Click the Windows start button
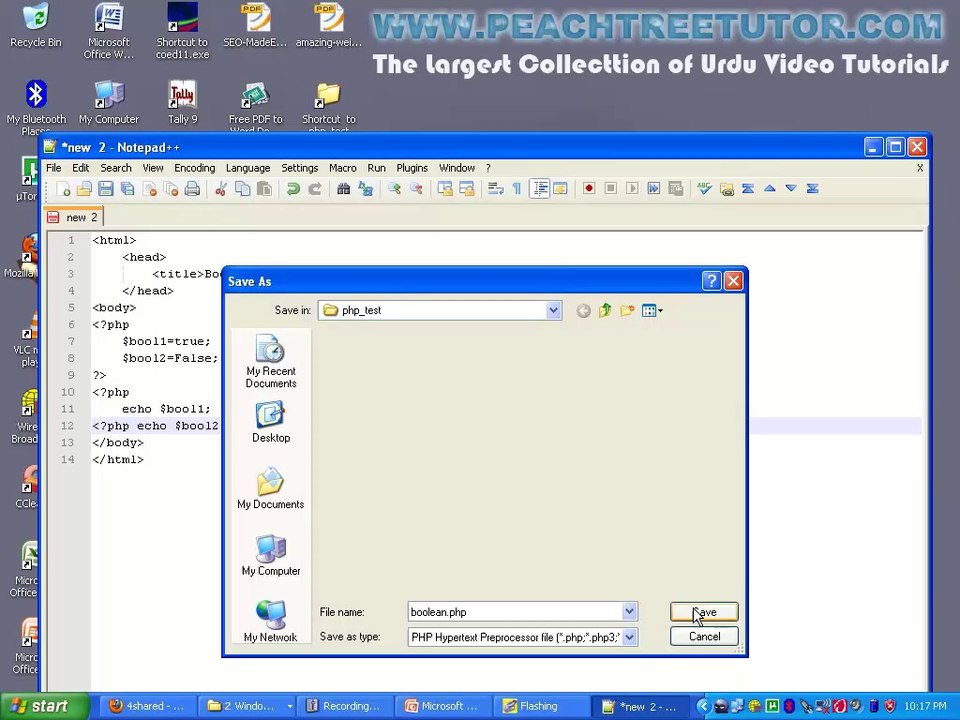Viewport: 960px width, 720px height. pos(45,707)
